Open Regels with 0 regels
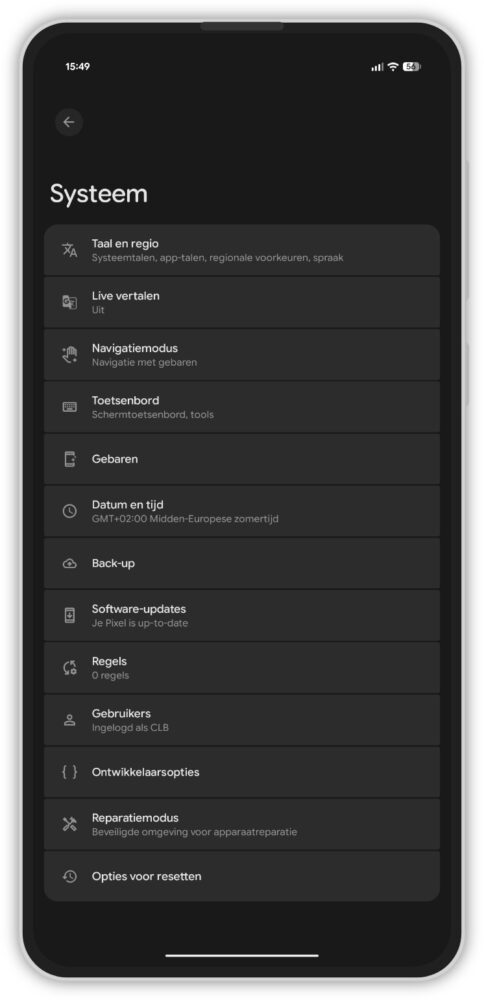 point(242,668)
